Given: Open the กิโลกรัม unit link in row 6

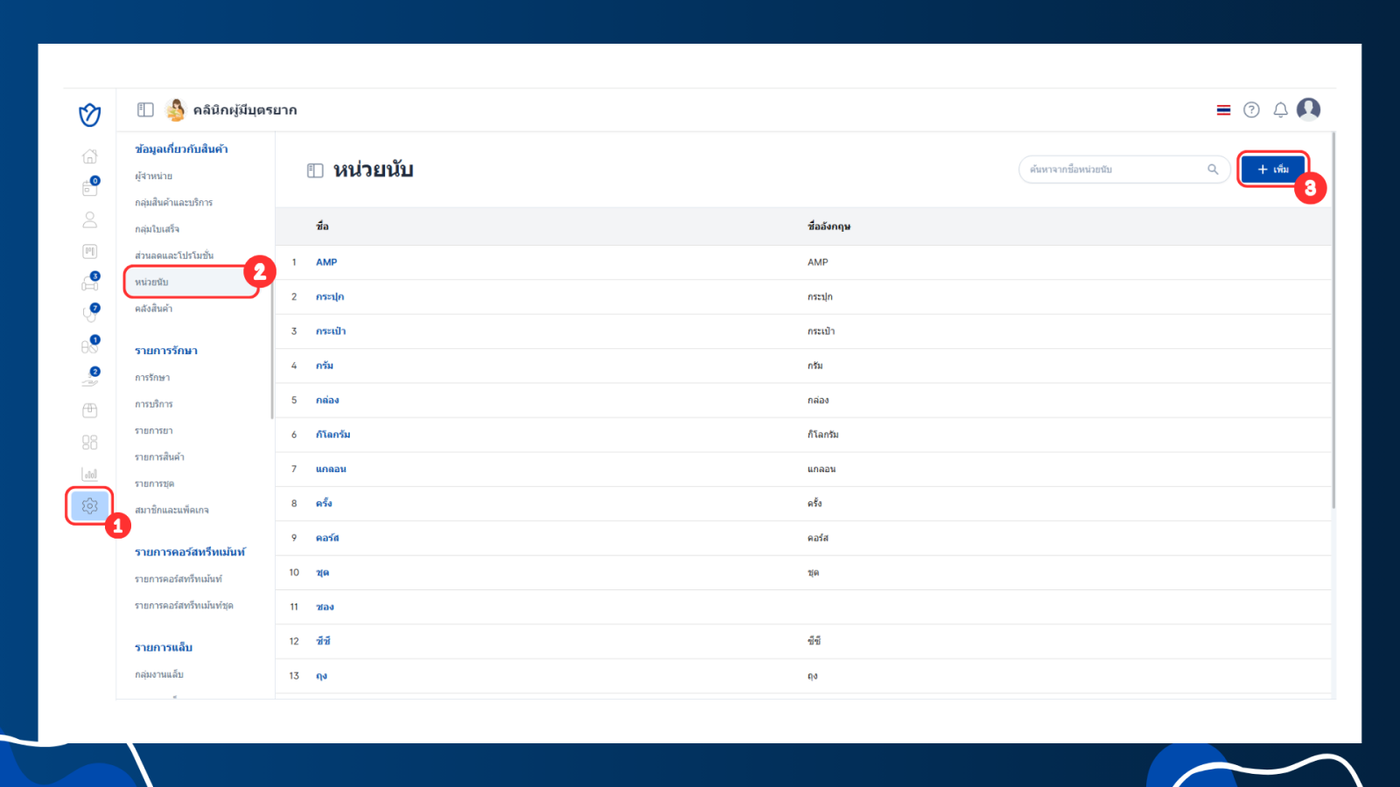Looking at the screenshot, I should coord(333,435).
